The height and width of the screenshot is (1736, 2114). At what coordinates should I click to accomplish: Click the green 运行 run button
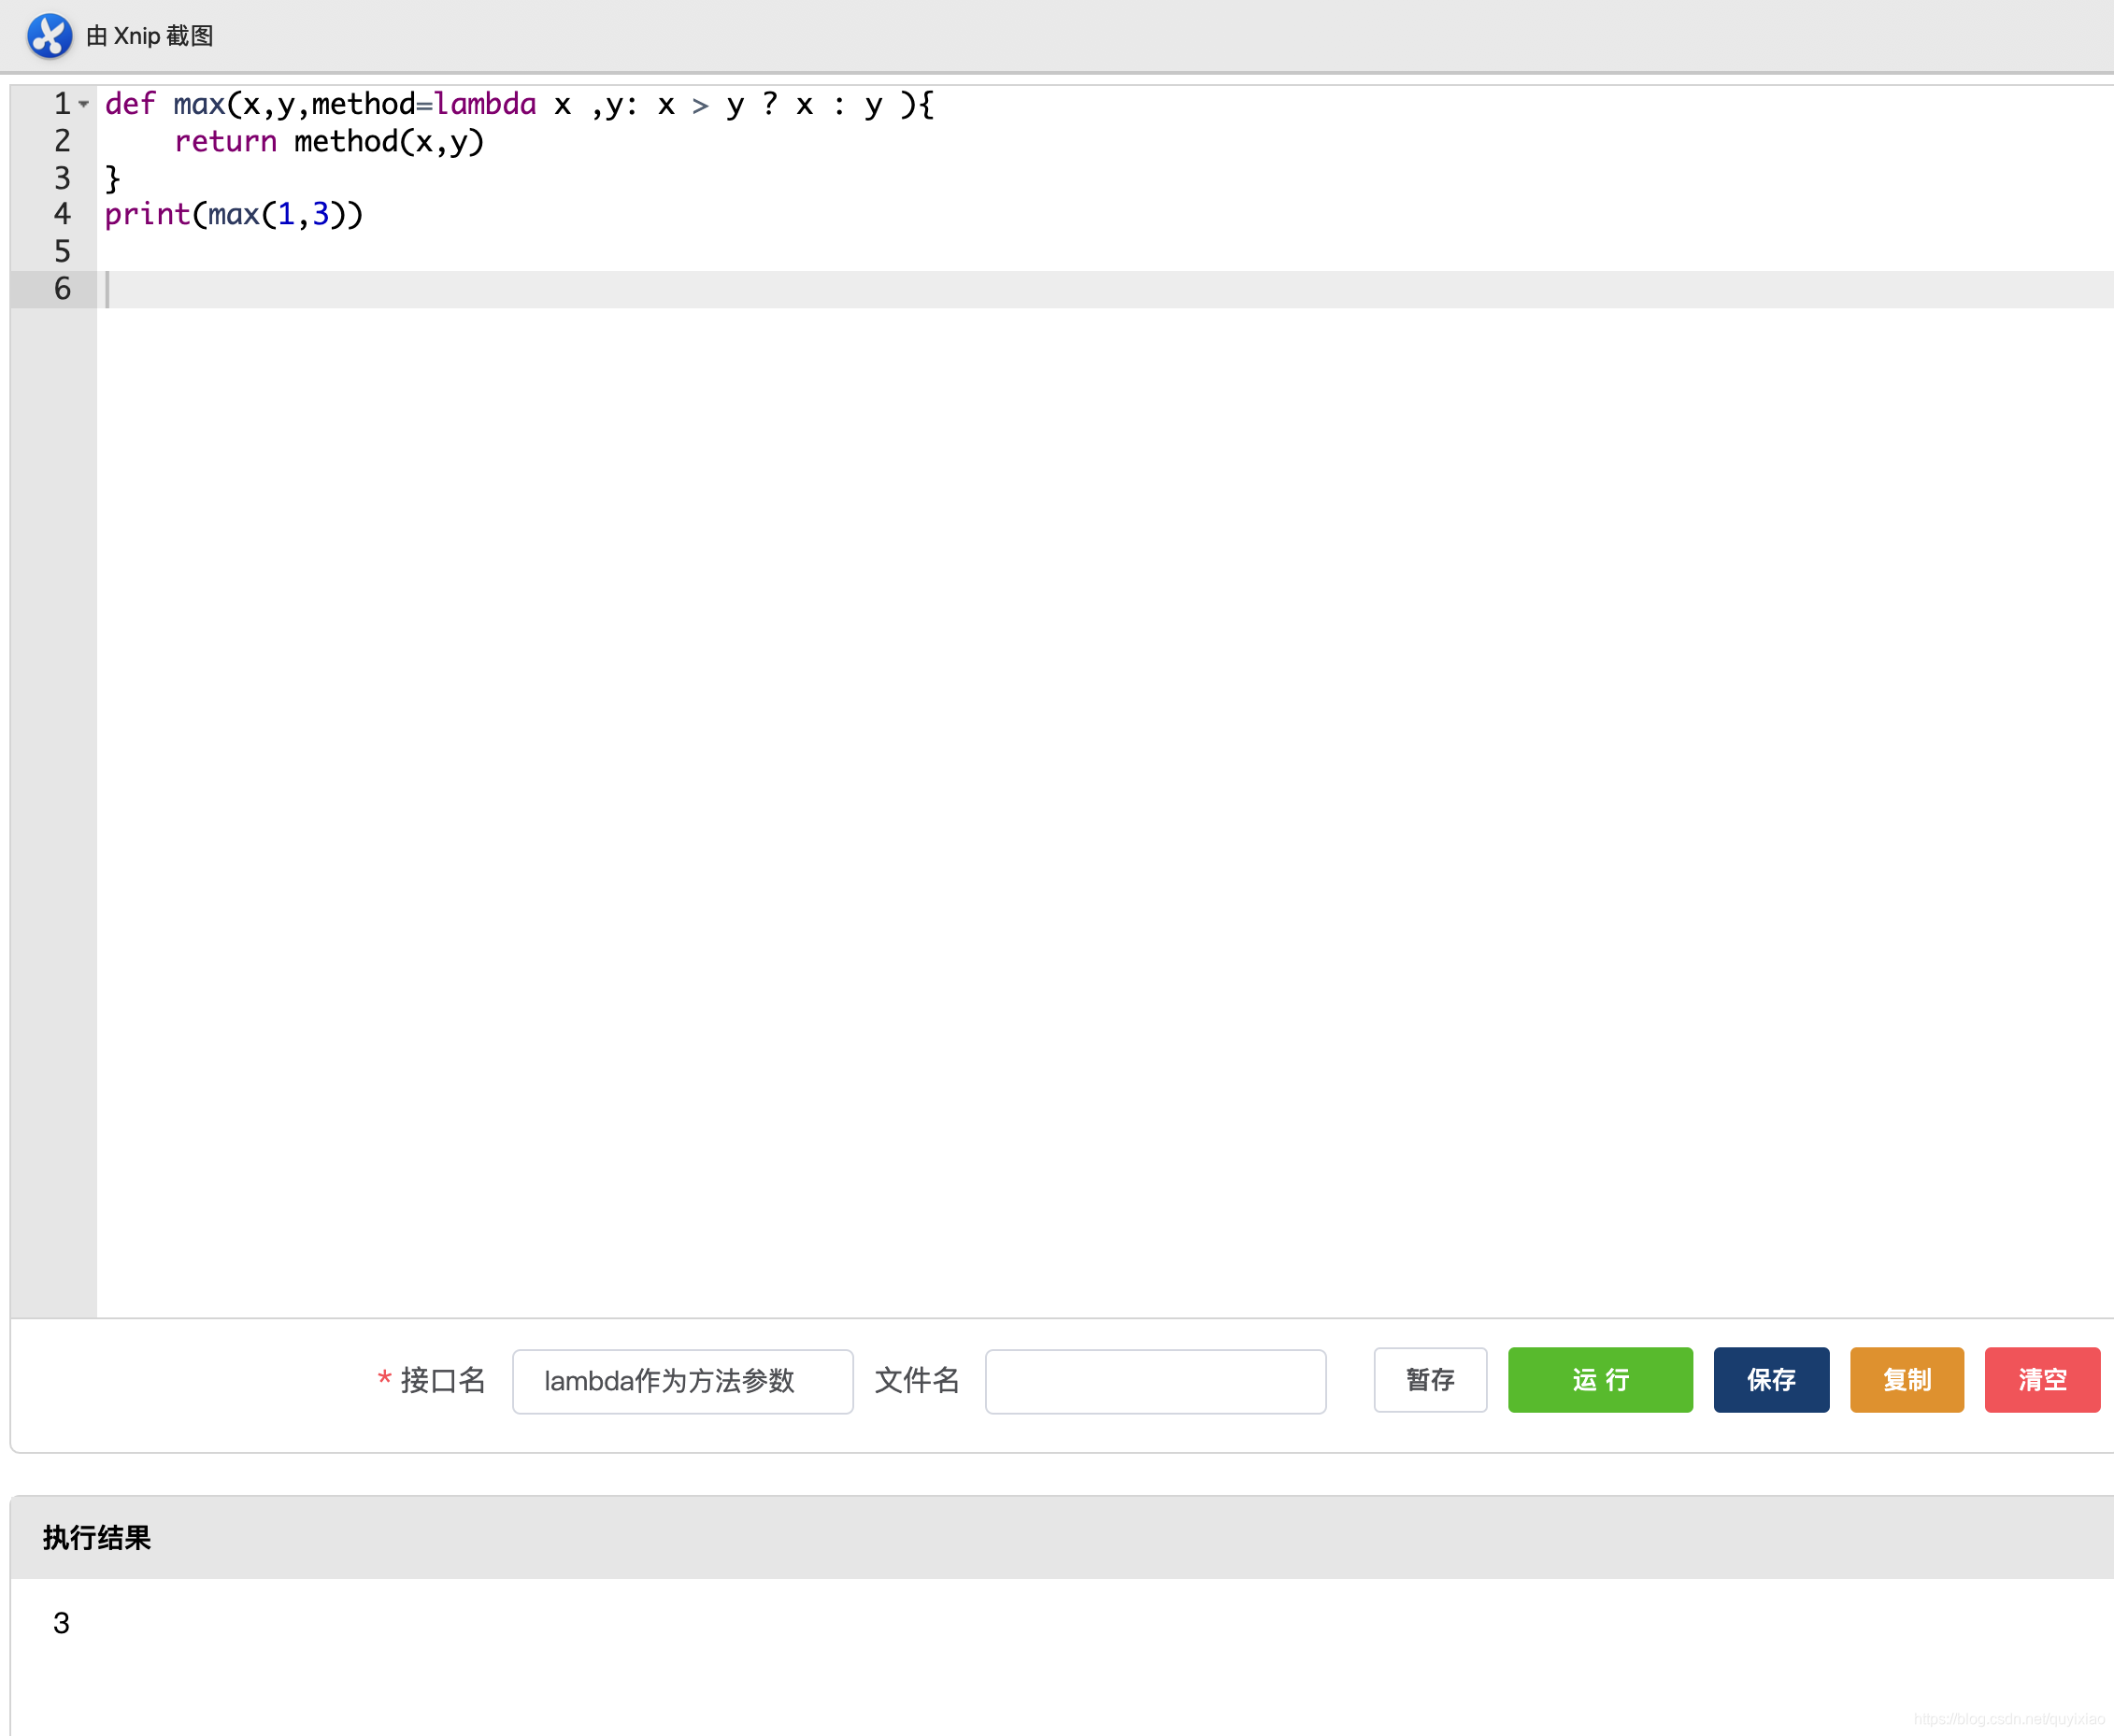pyautogui.click(x=1600, y=1380)
